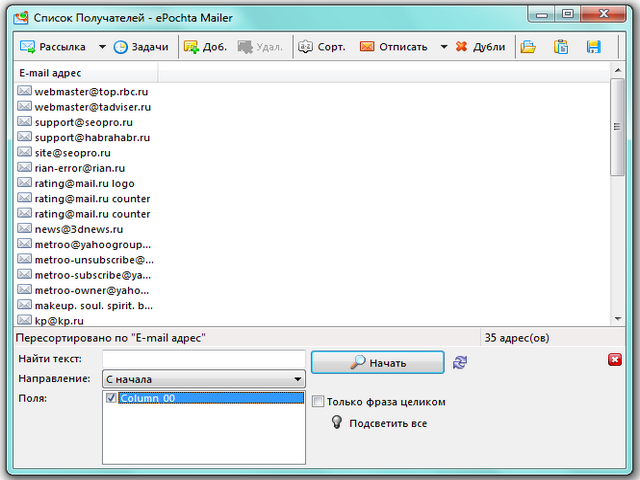Toggle the Column_00 checkbox
Image resolution: width=640 pixels, height=480 pixels.
(111, 398)
